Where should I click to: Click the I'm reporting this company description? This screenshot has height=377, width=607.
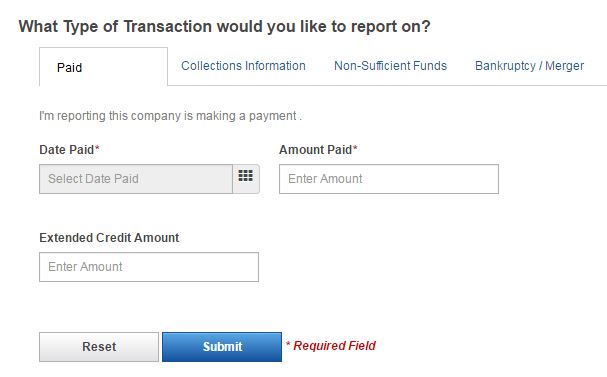click(170, 116)
